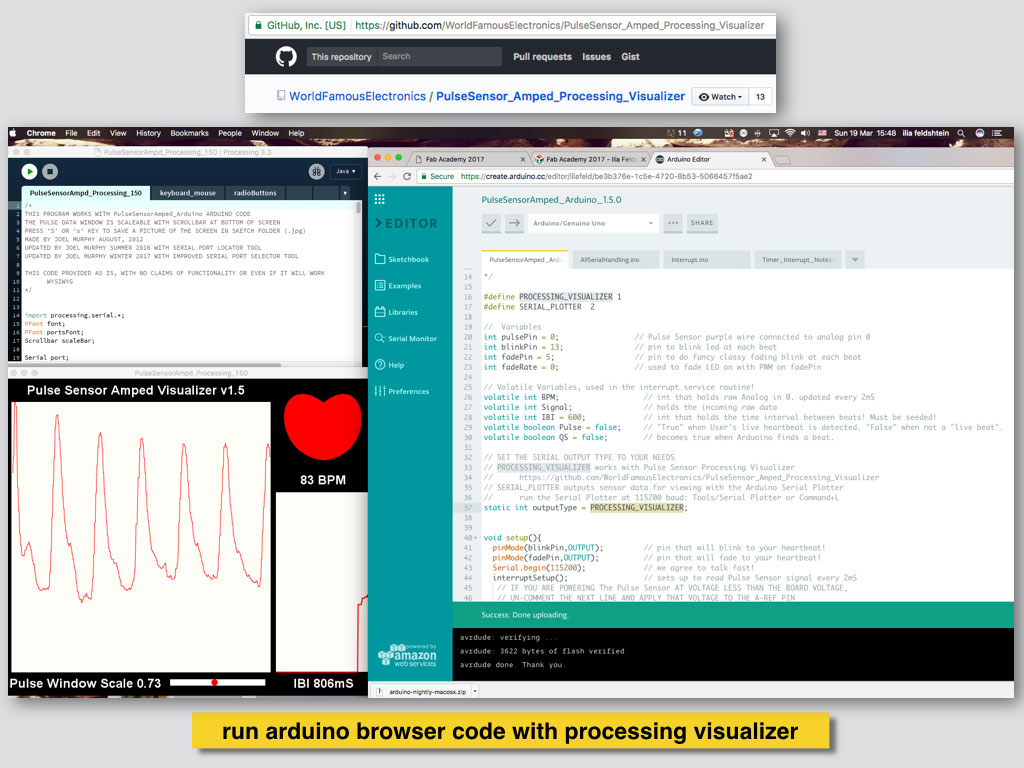Open PulseSensor_Amped_Processing_Visualizer repo link
The image size is (1024, 768).
(560, 96)
